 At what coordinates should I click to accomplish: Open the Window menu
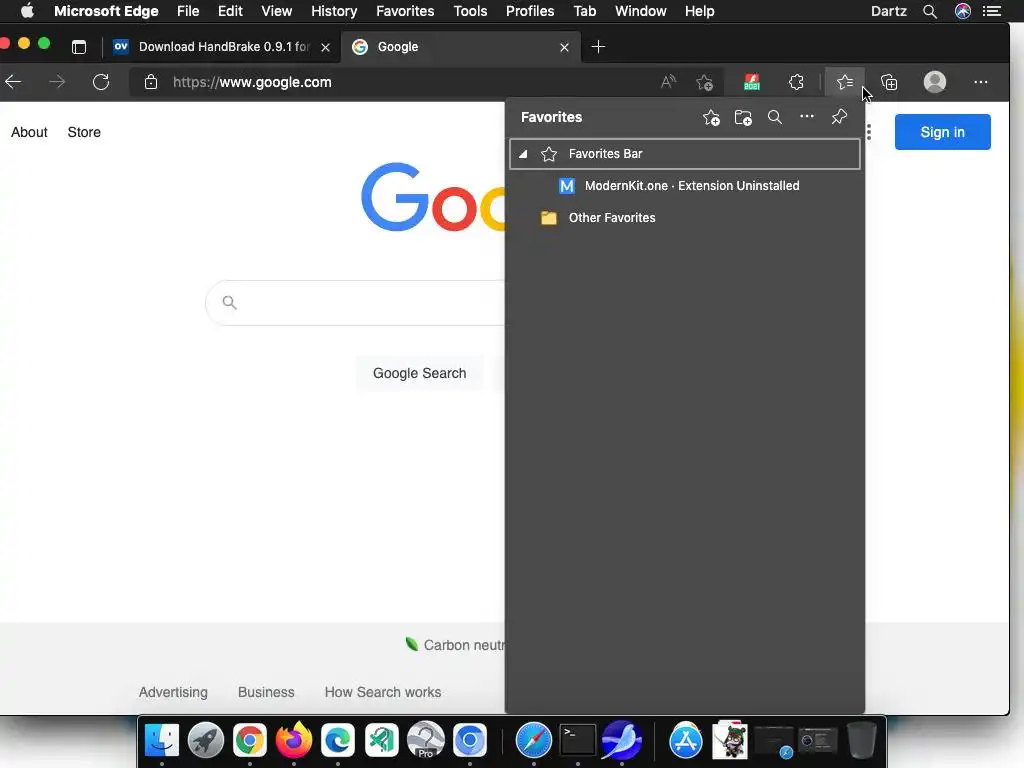641,11
